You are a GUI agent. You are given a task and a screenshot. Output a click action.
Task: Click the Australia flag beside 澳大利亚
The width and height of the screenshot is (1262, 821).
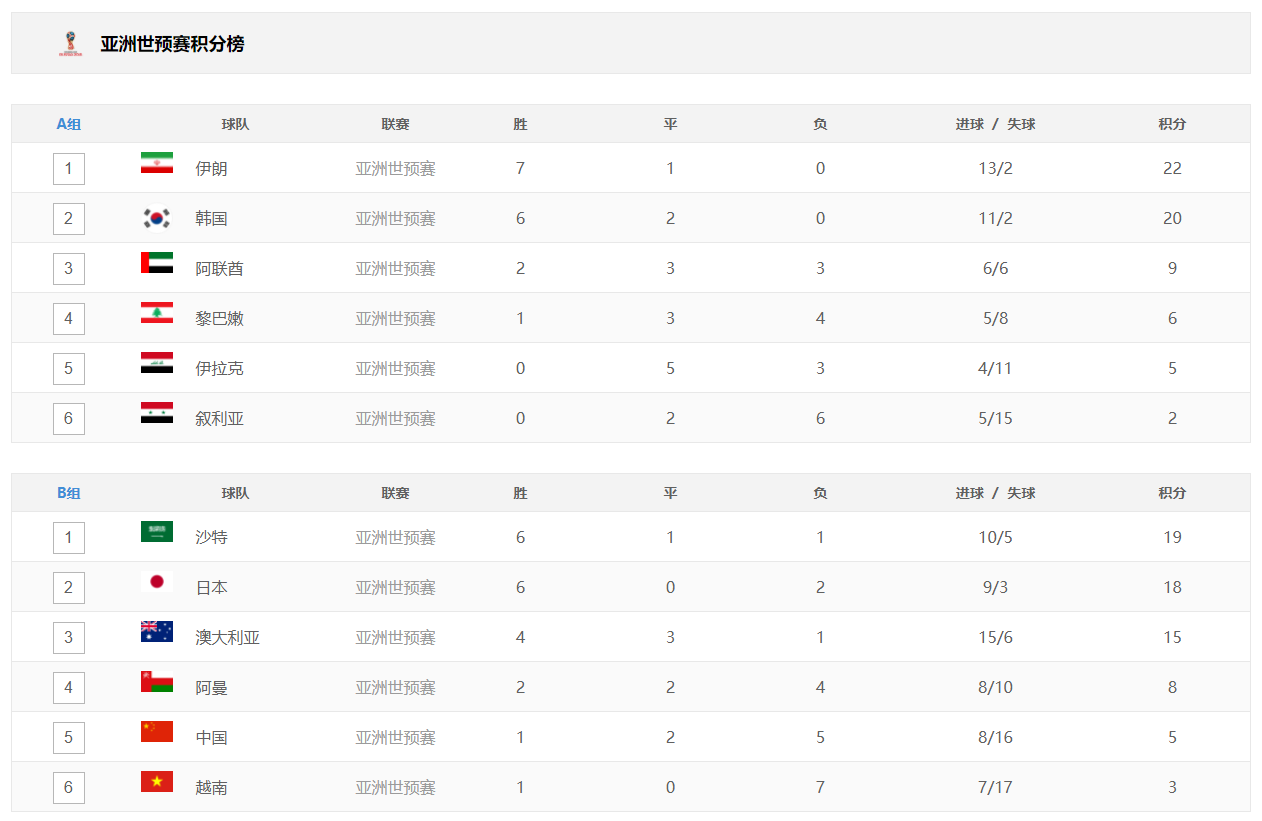pyautogui.click(x=157, y=632)
